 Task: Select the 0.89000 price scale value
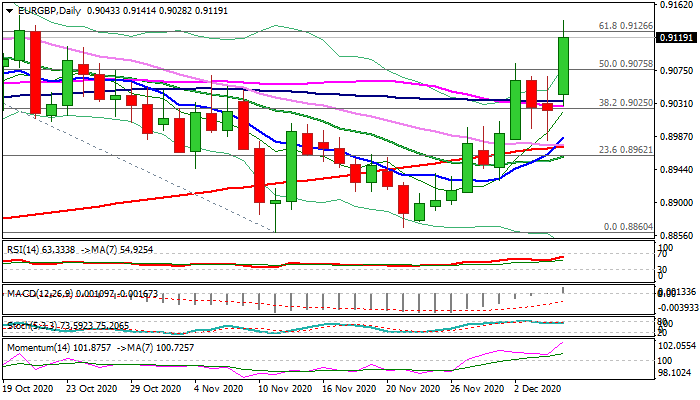point(677,203)
